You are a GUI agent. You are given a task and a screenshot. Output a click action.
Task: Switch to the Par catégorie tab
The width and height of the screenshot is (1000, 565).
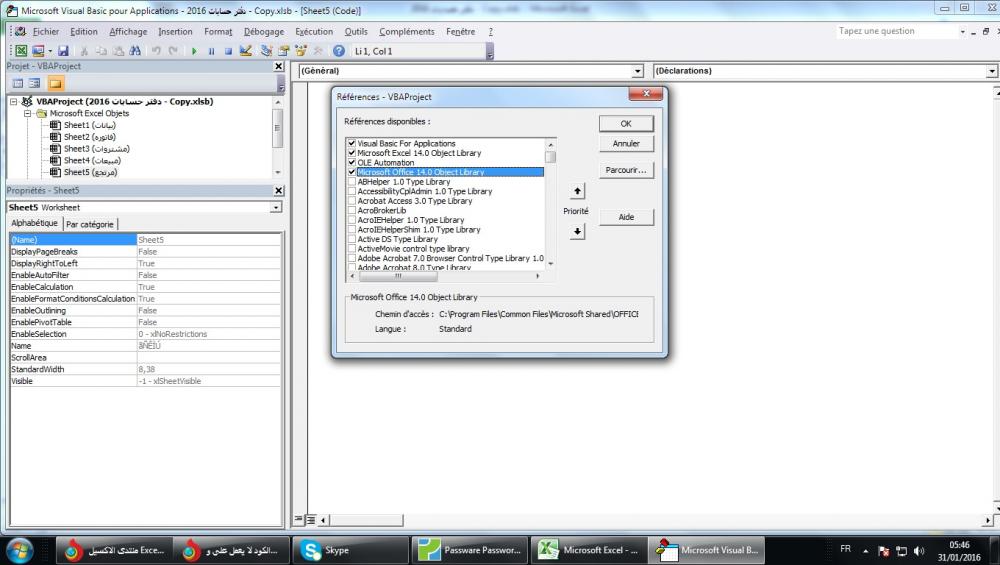[x=90, y=224]
